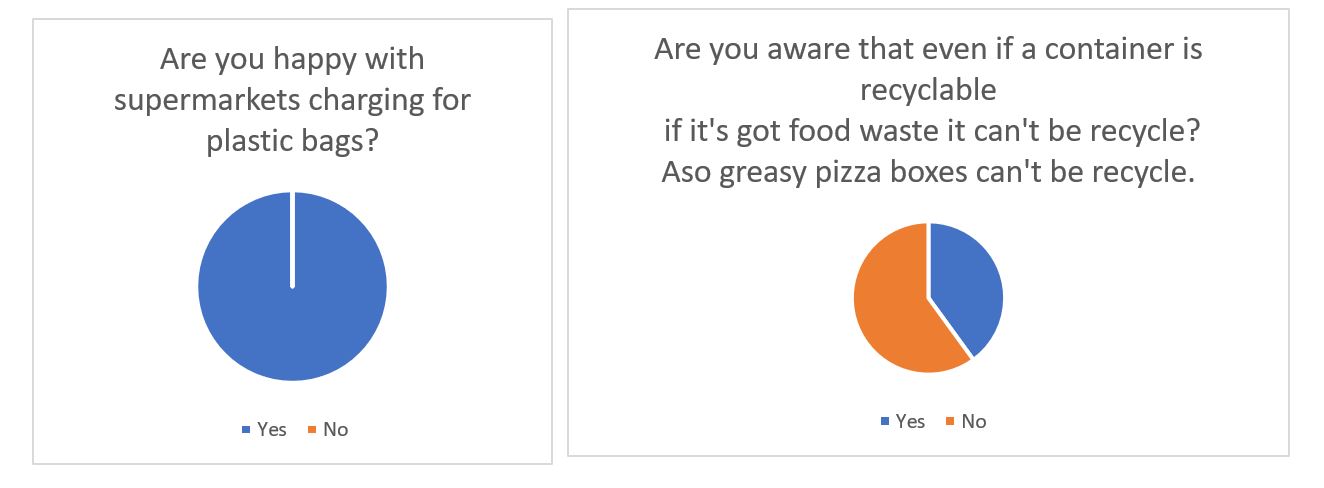This screenshot has height=488, width=1324.
Task: Click blue Yes legend swatch in plastic bags chart
Action: (x=245, y=430)
